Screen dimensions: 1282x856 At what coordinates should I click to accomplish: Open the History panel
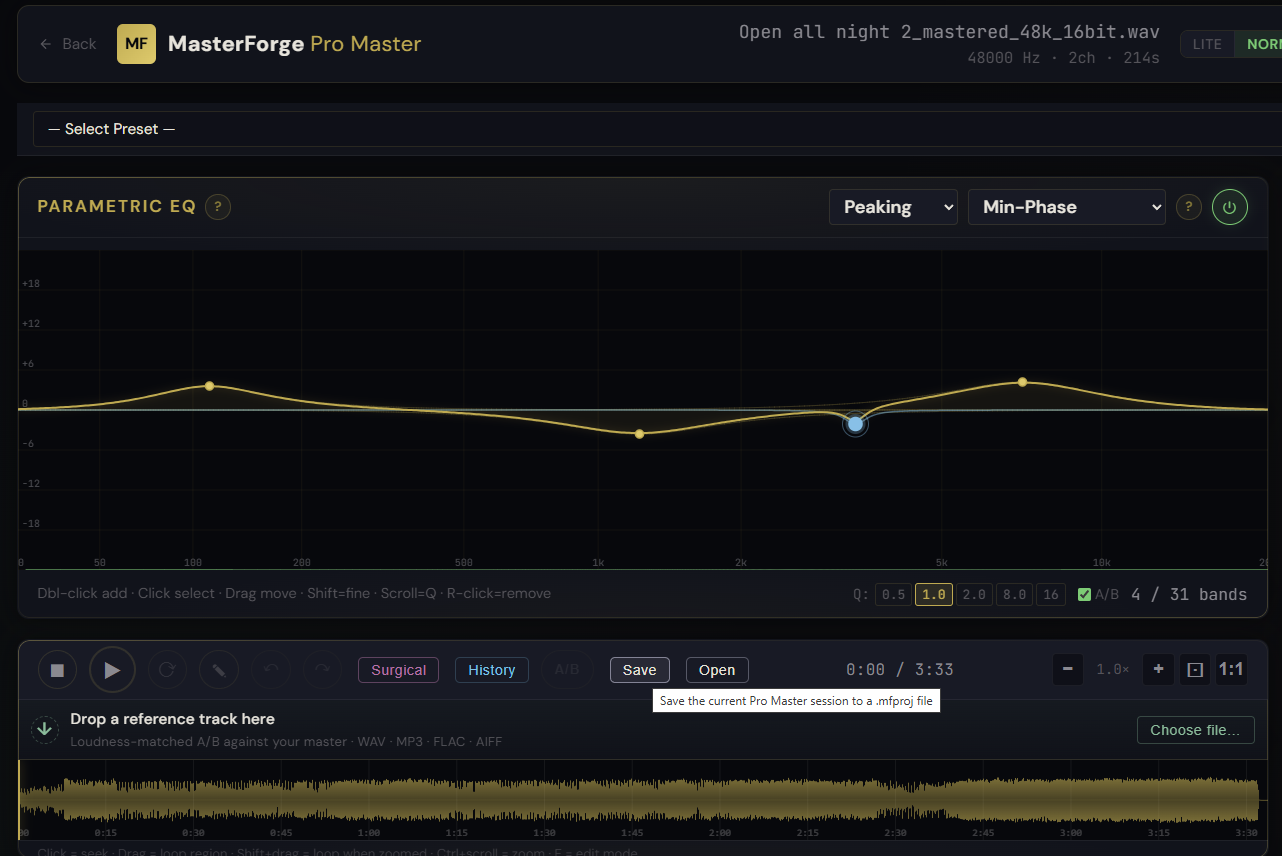[x=492, y=670]
